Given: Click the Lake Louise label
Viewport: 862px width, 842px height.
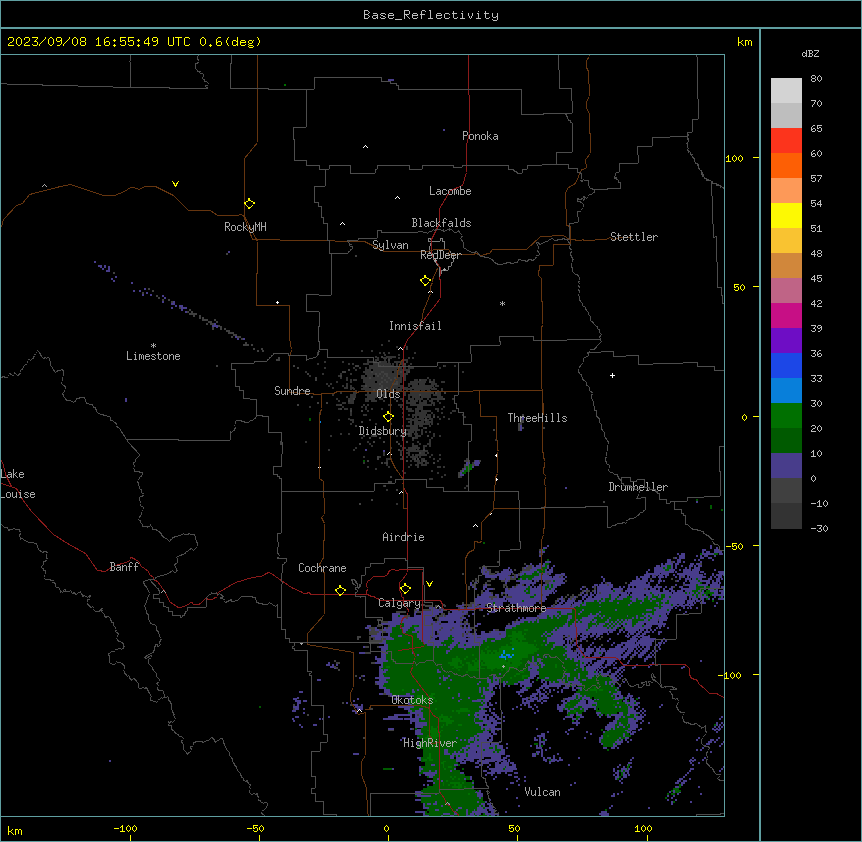Looking at the screenshot, I should click(18, 484).
